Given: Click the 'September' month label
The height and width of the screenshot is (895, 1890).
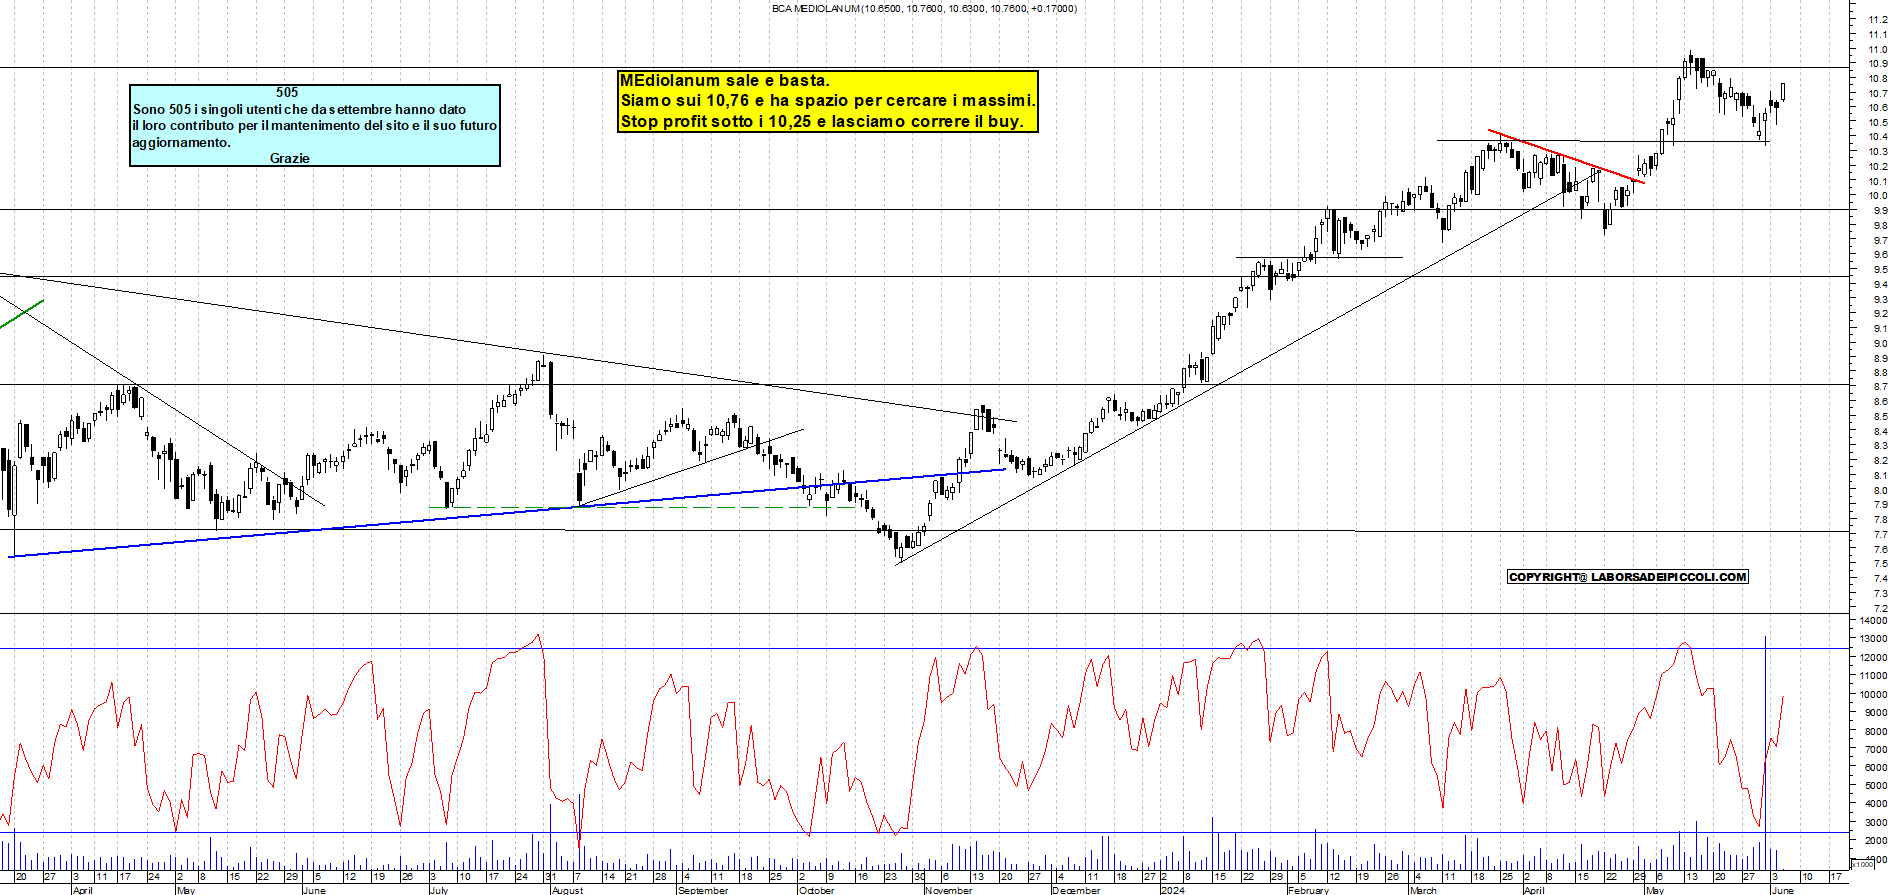Looking at the screenshot, I should (x=703, y=890).
